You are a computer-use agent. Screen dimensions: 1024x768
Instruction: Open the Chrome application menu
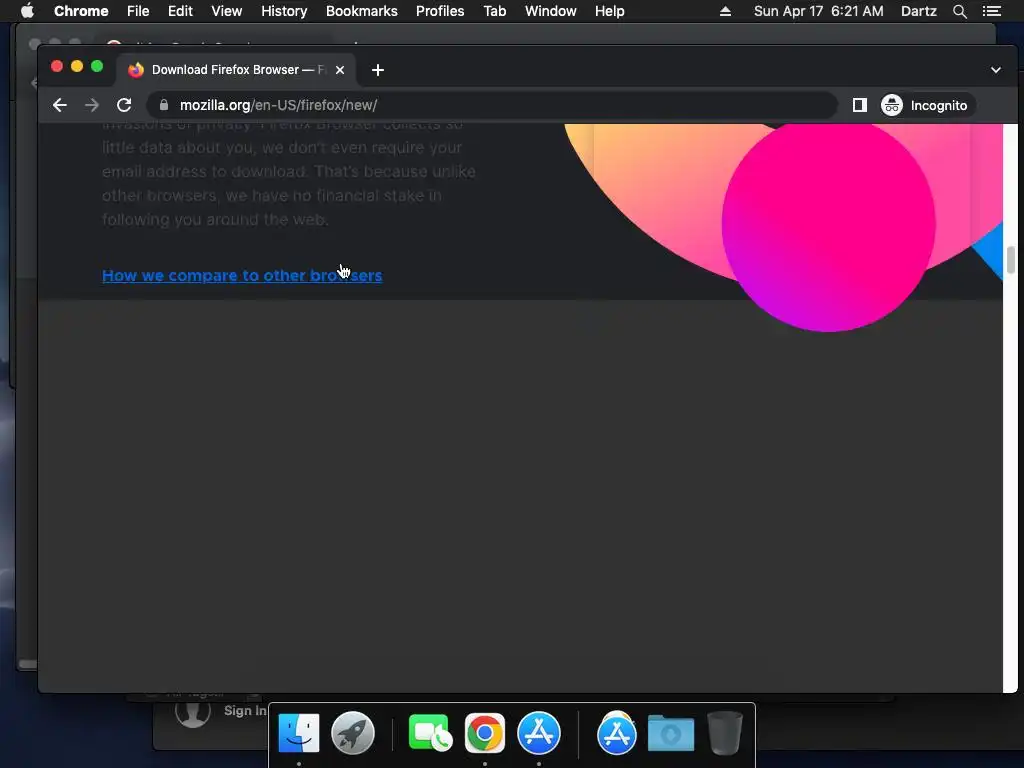click(81, 11)
